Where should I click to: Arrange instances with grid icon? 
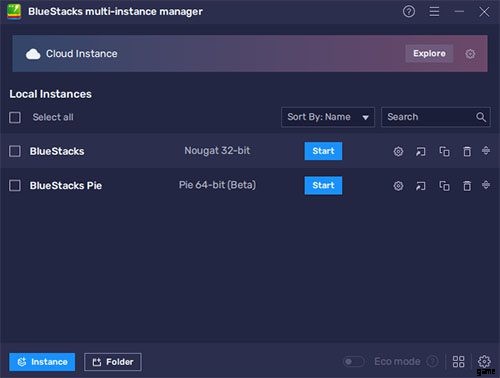(458, 362)
